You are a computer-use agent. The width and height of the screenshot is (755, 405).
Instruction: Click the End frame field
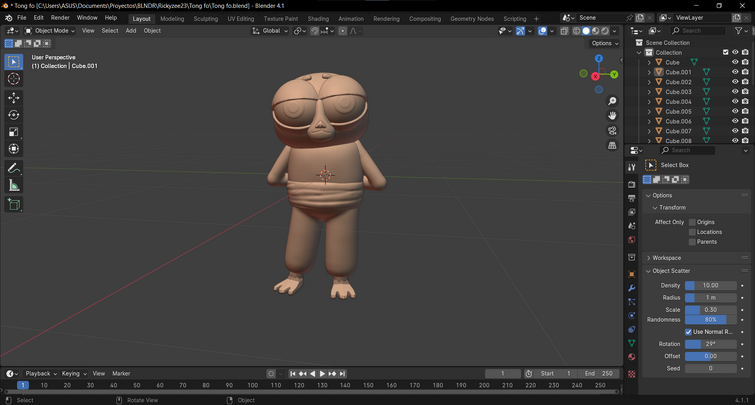pyautogui.click(x=599, y=374)
